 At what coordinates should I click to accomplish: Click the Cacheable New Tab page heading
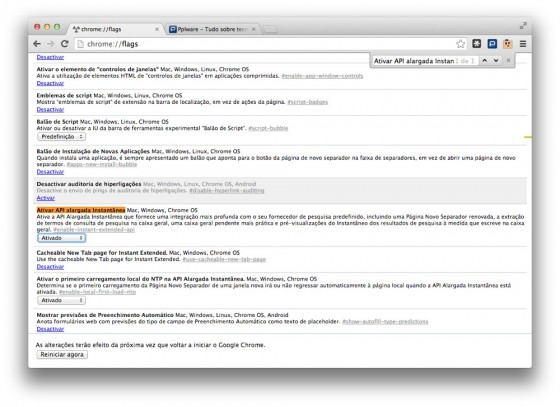coord(102,253)
